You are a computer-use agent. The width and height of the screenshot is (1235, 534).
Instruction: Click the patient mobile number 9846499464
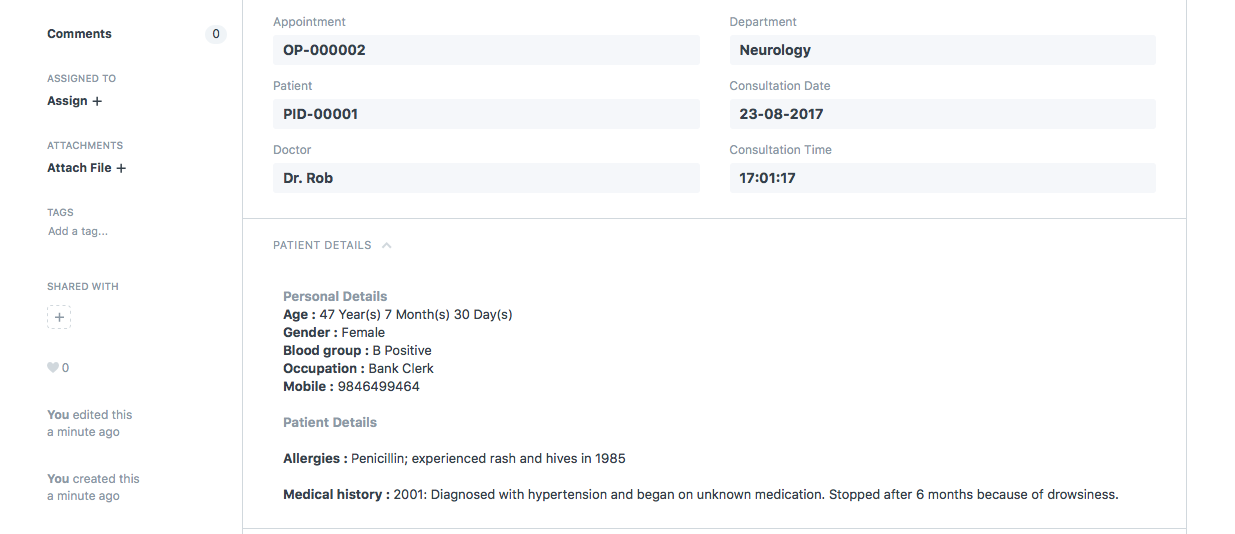[378, 386]
